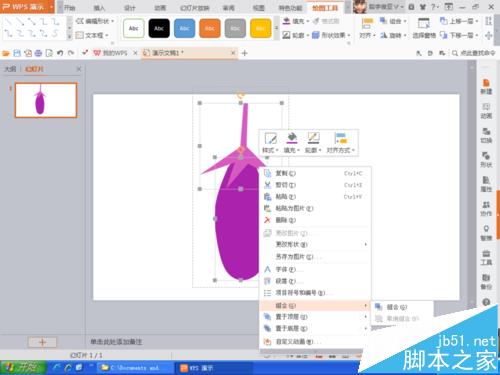Open the Paragraph dialog from the context menu
This screenshot has height=375, width=500.
point(315,281)
